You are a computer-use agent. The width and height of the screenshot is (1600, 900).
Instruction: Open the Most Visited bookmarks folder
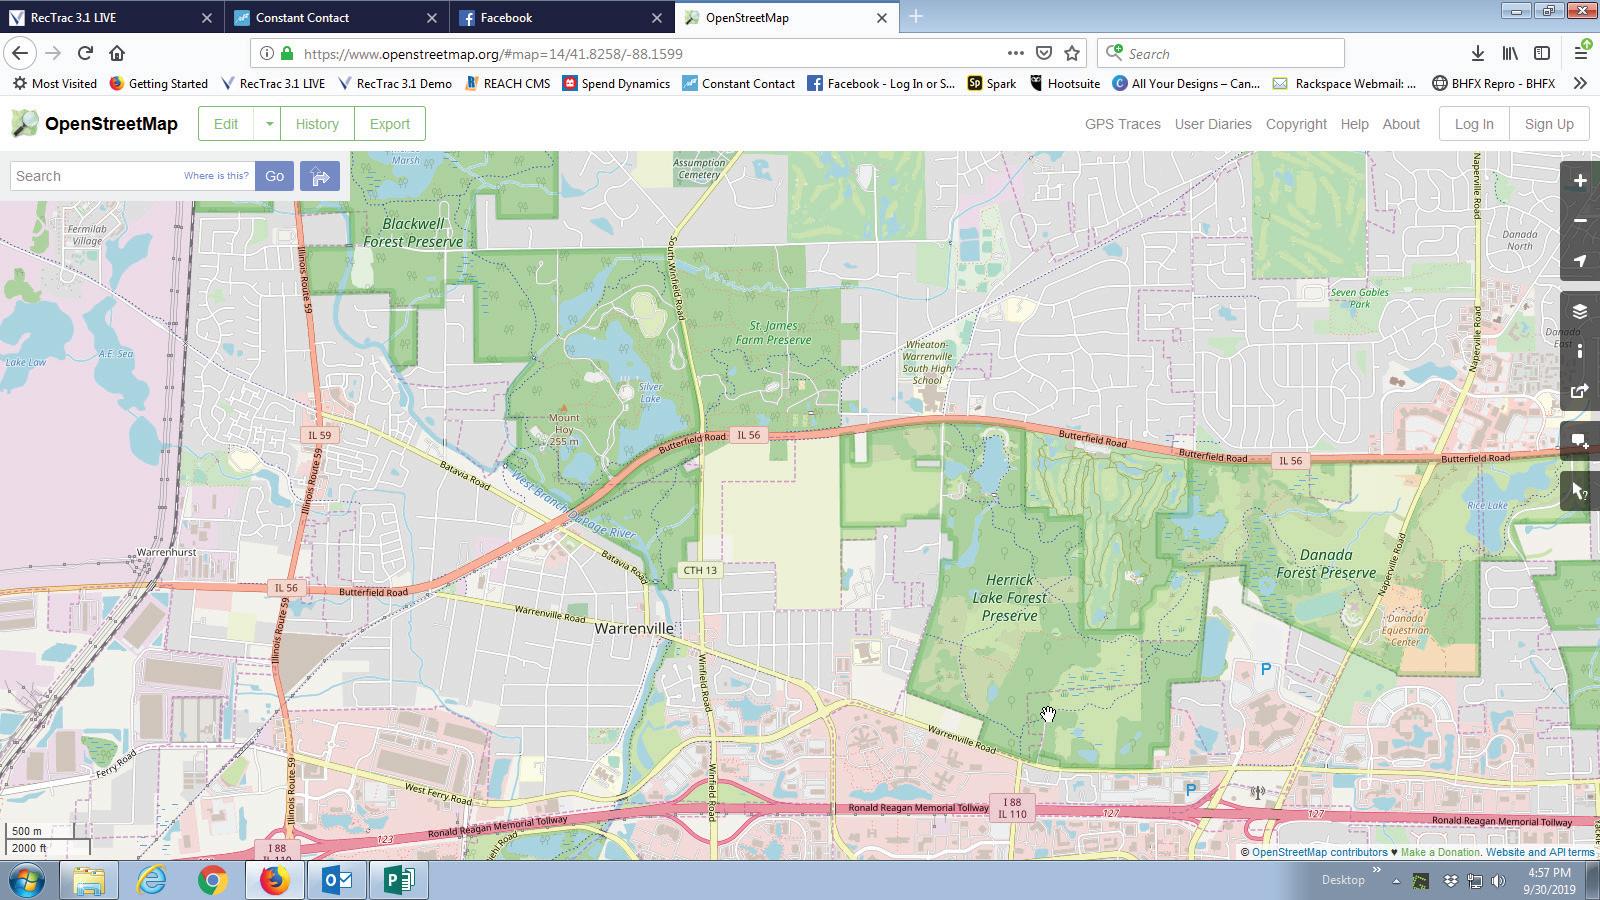click(54, 84)
